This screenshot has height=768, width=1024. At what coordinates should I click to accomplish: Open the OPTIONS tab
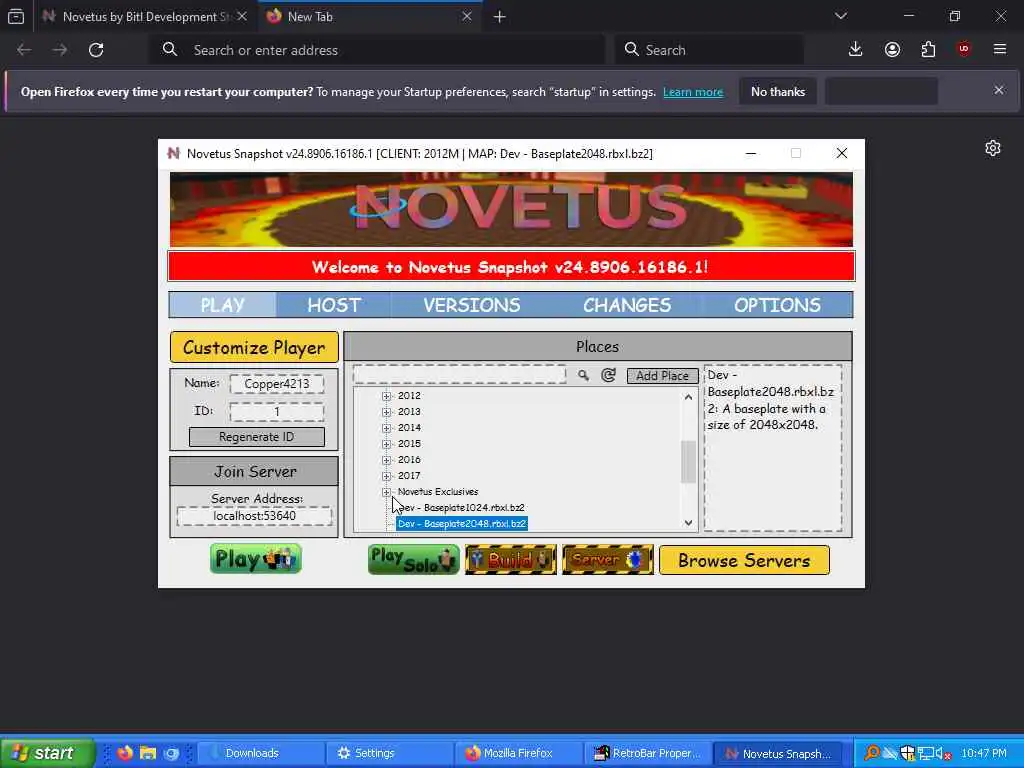click(777, 305)
